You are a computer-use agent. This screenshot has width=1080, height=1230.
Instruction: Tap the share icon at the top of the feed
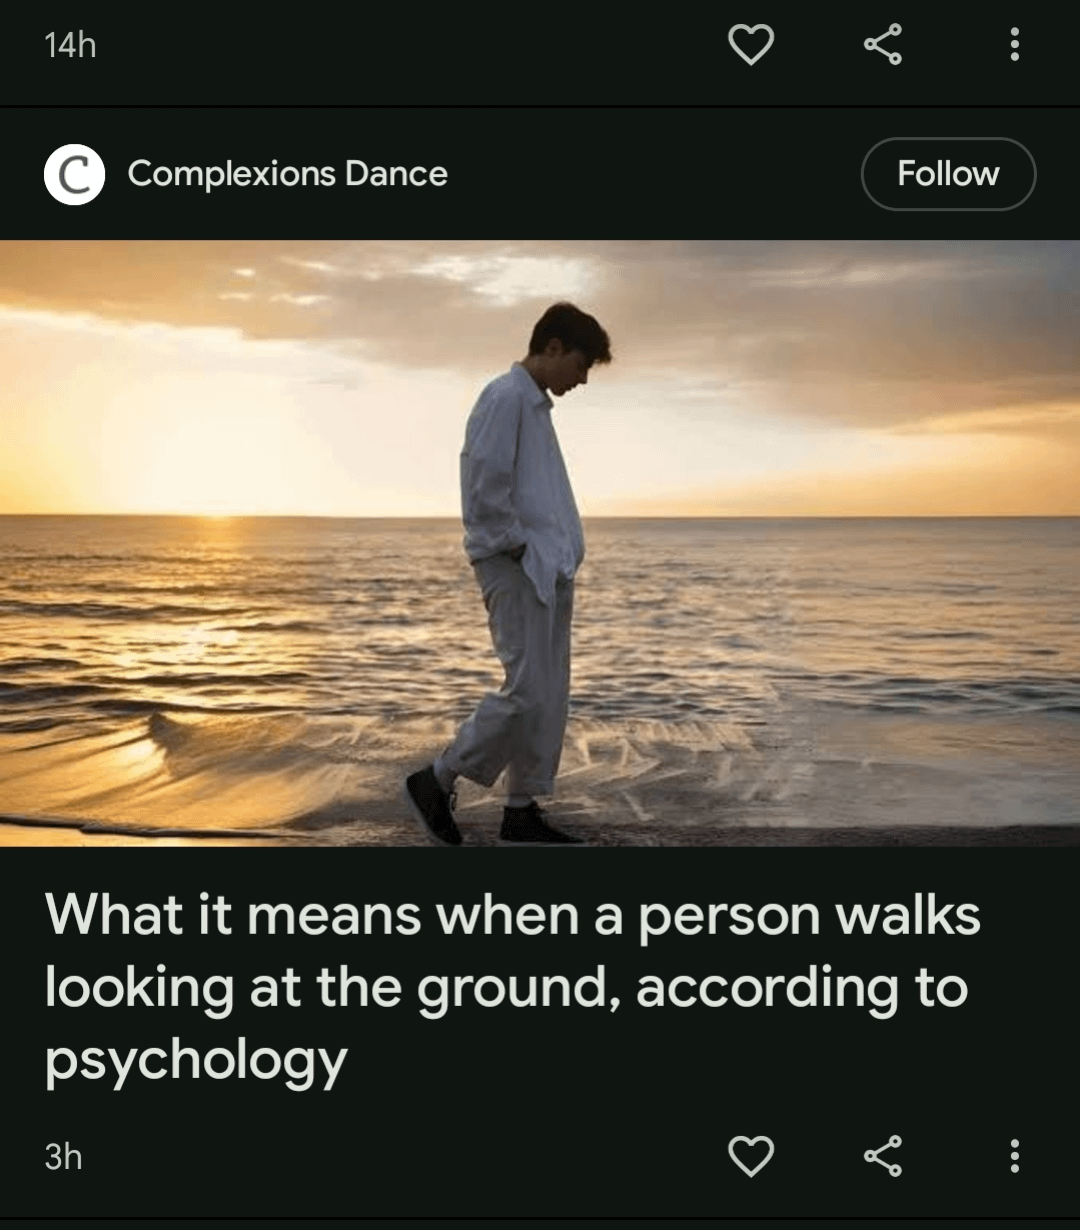click(883, 45)
